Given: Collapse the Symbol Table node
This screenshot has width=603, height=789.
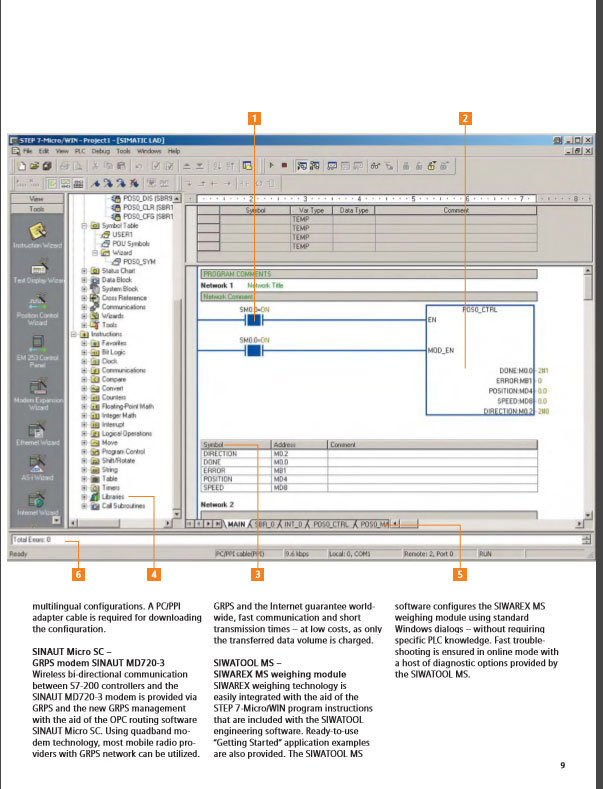Looking at the screenshot, I should [84, 225].
